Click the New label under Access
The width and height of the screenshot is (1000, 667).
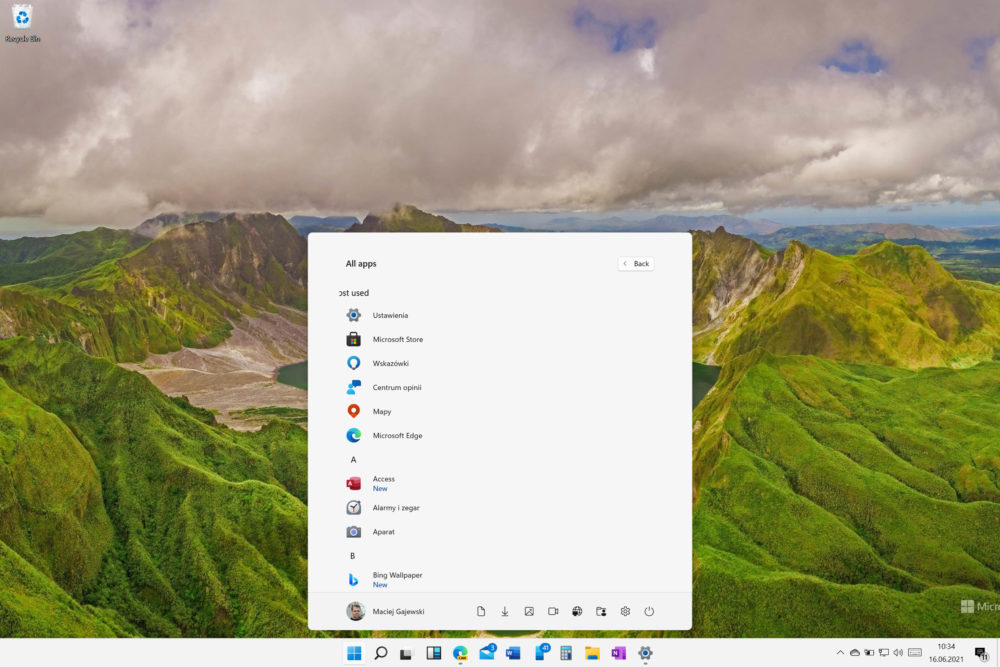[380, 488]
